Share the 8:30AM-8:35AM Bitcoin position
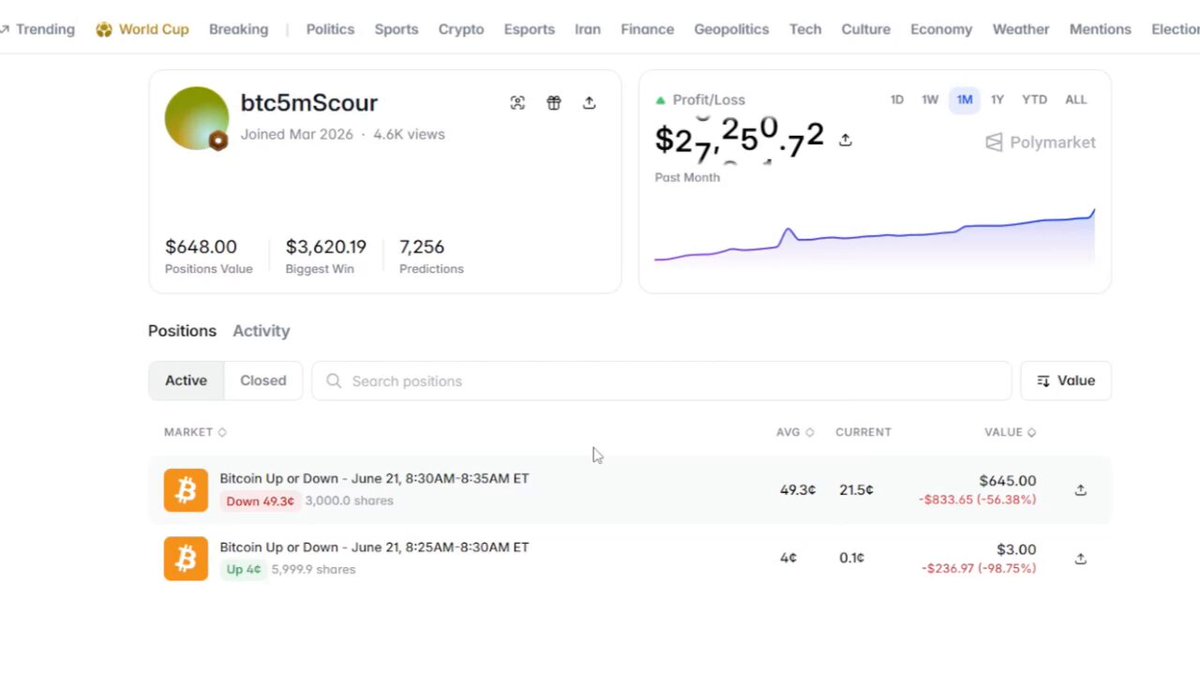The height and width of the screenshot is (675, 1200). [x=1080, y=490]
